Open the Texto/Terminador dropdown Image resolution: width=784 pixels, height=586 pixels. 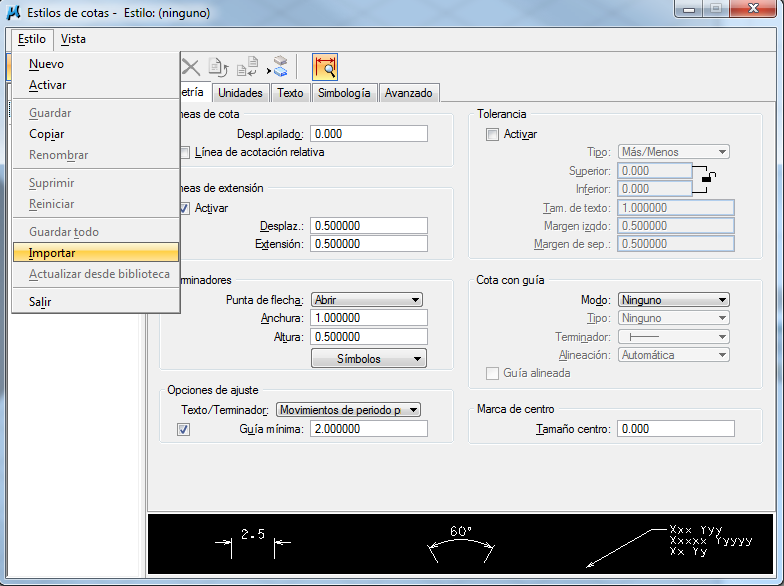pyautogui.click(x=347, y=409)
